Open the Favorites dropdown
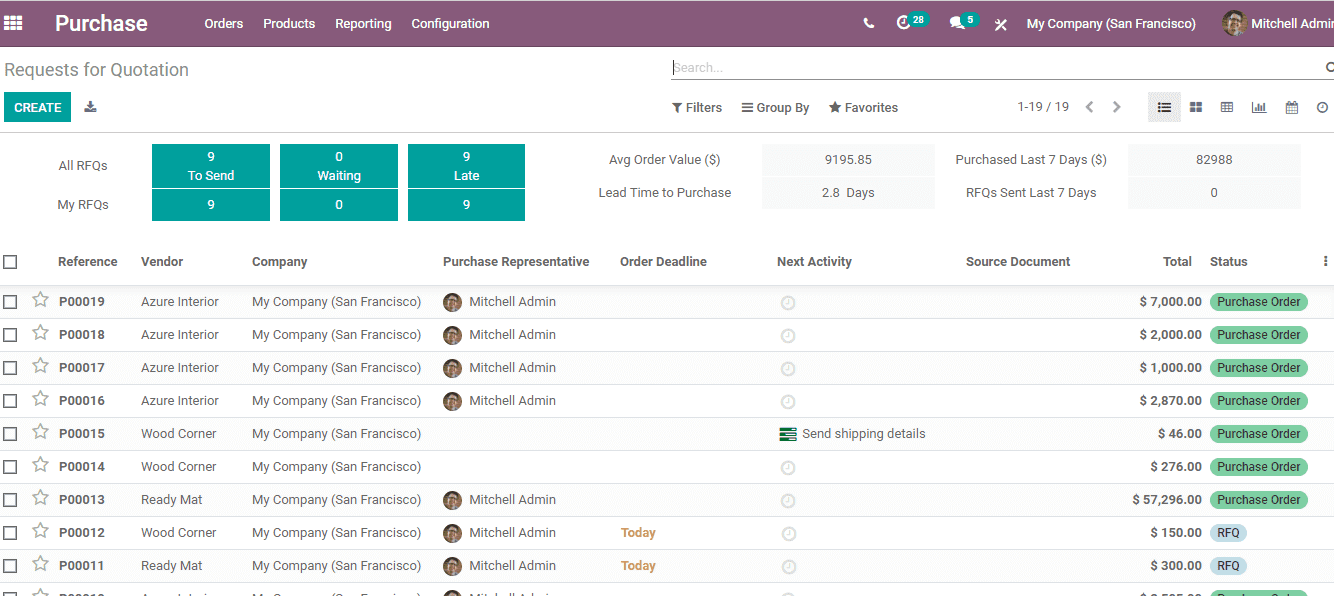Image resolution: width=1334 pixels, height=596 pixels. 863,107
